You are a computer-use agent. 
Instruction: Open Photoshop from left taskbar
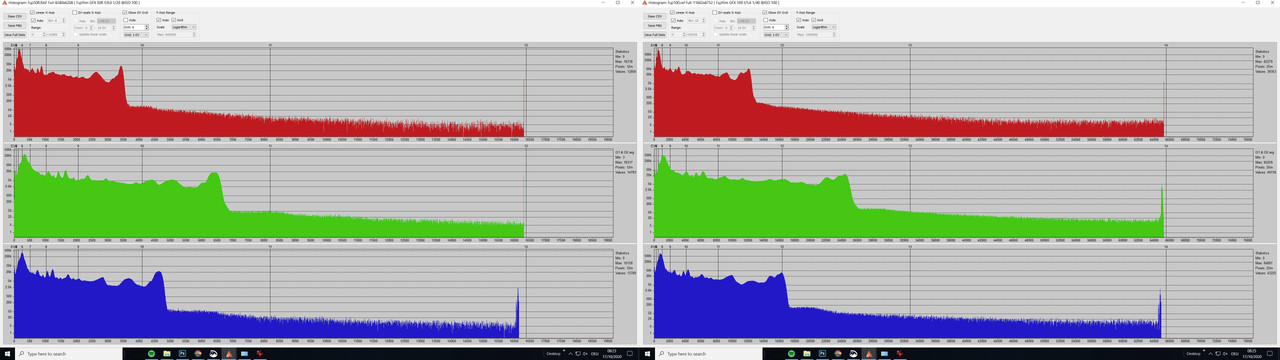pyautogui.click(x=182, y=354)
